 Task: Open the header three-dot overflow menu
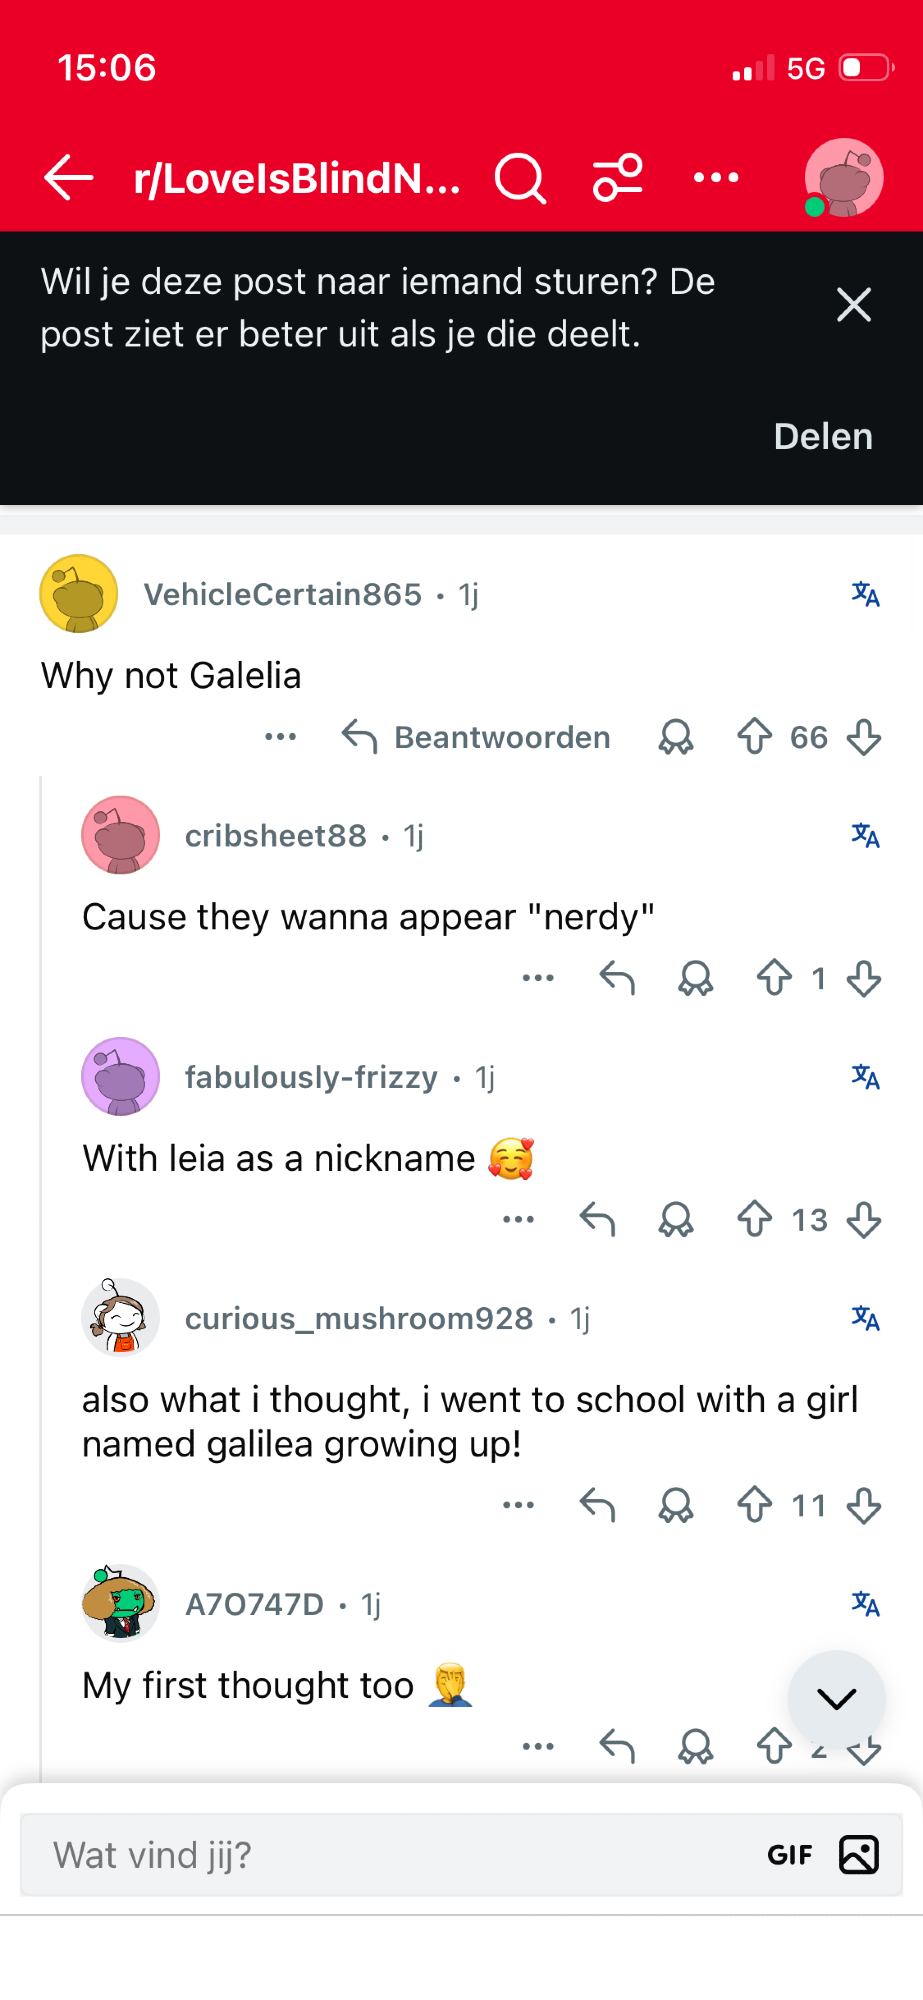tap(716, 178)
